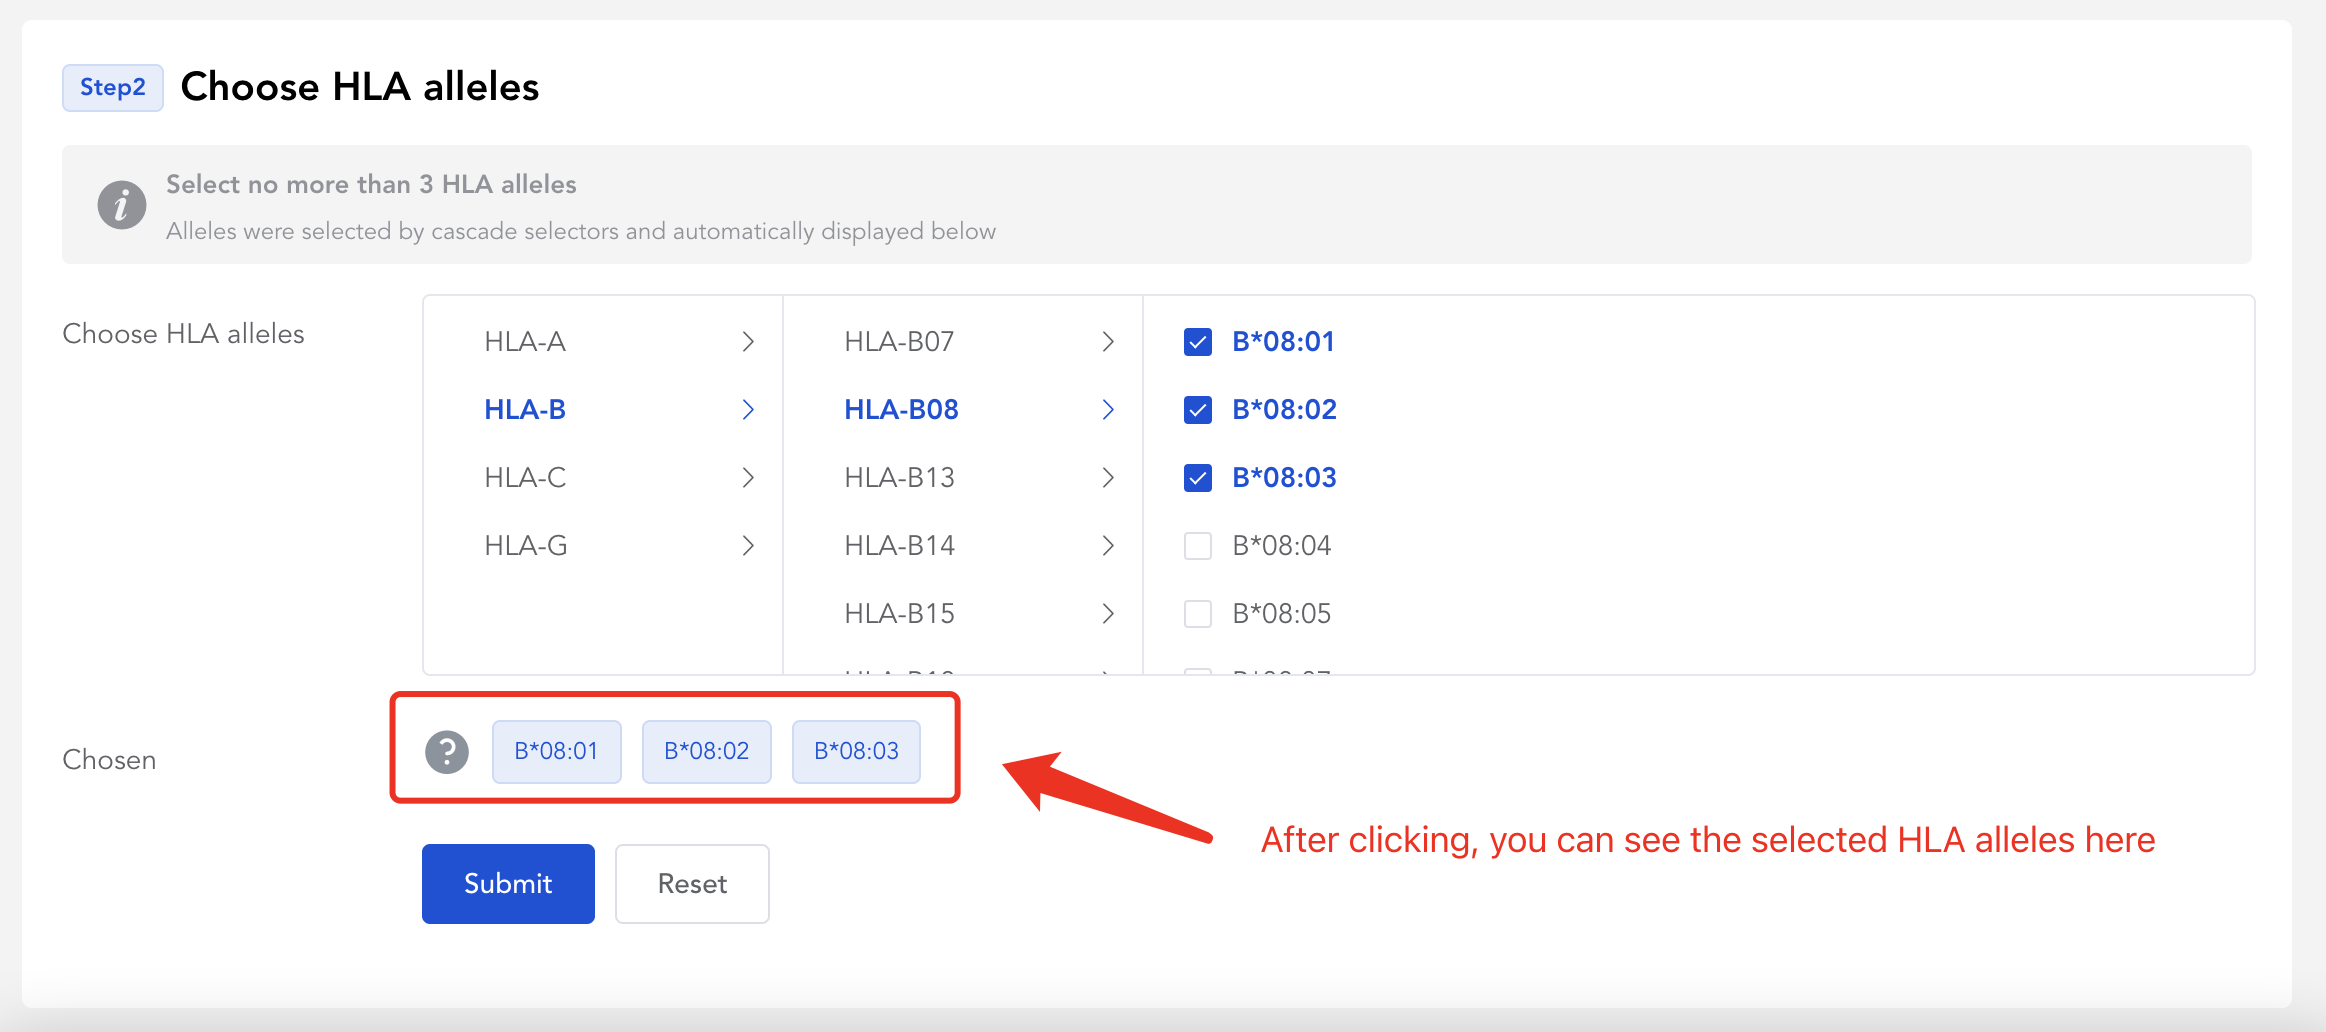Click the B*08:01 chosen tag
The image size is (2326, 1032).
coord(556,751)
